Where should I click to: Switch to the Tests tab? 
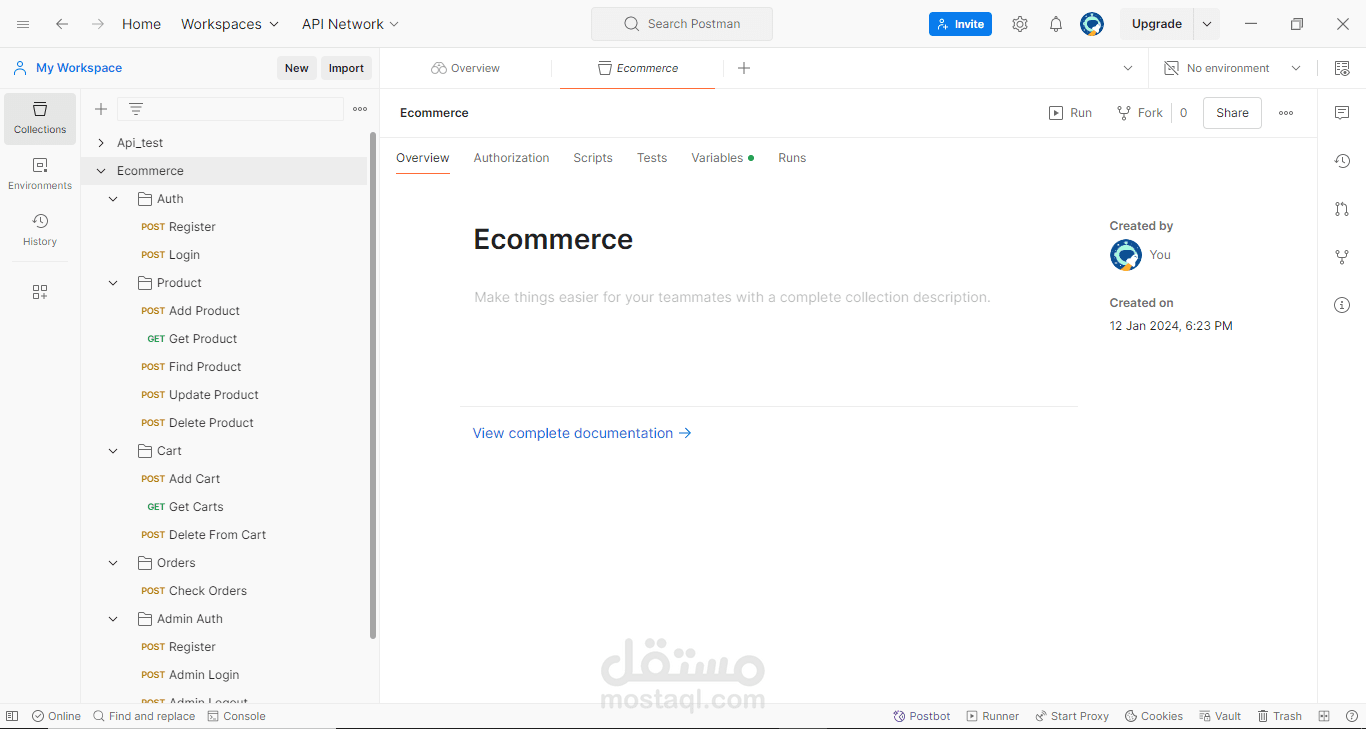[652, 158]
